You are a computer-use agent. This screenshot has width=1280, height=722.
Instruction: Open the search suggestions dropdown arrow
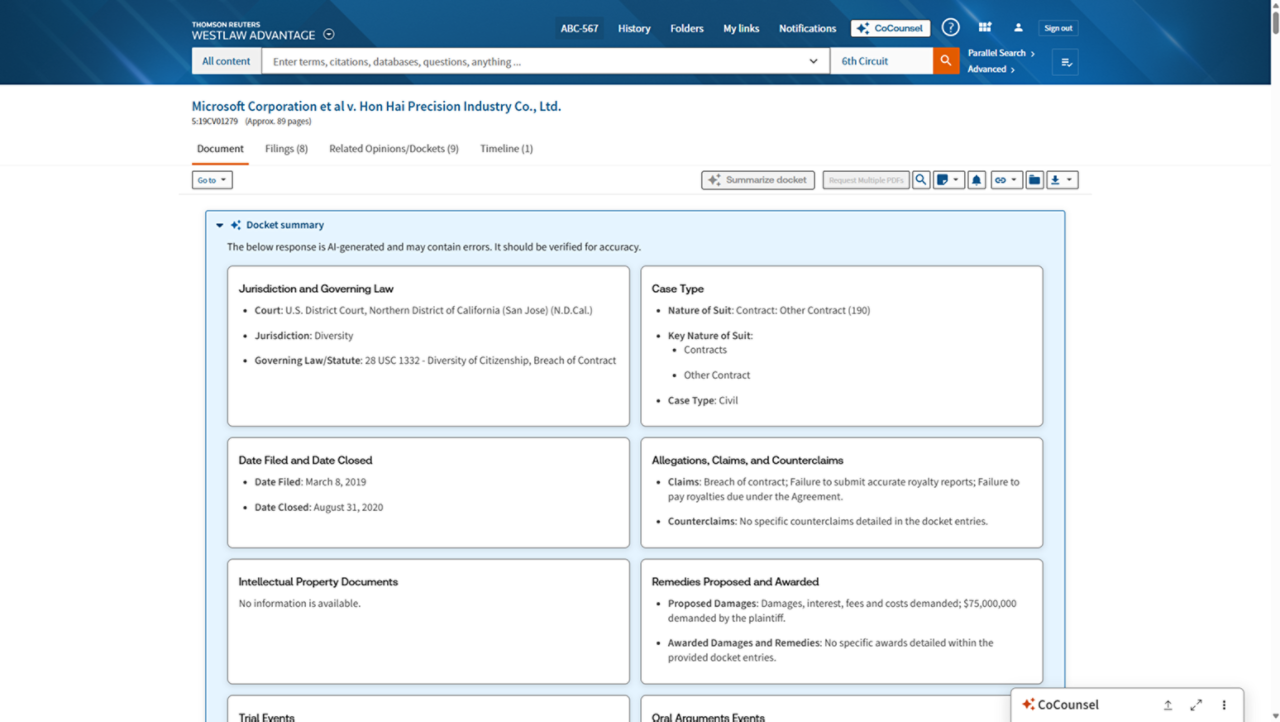[812, 60]
